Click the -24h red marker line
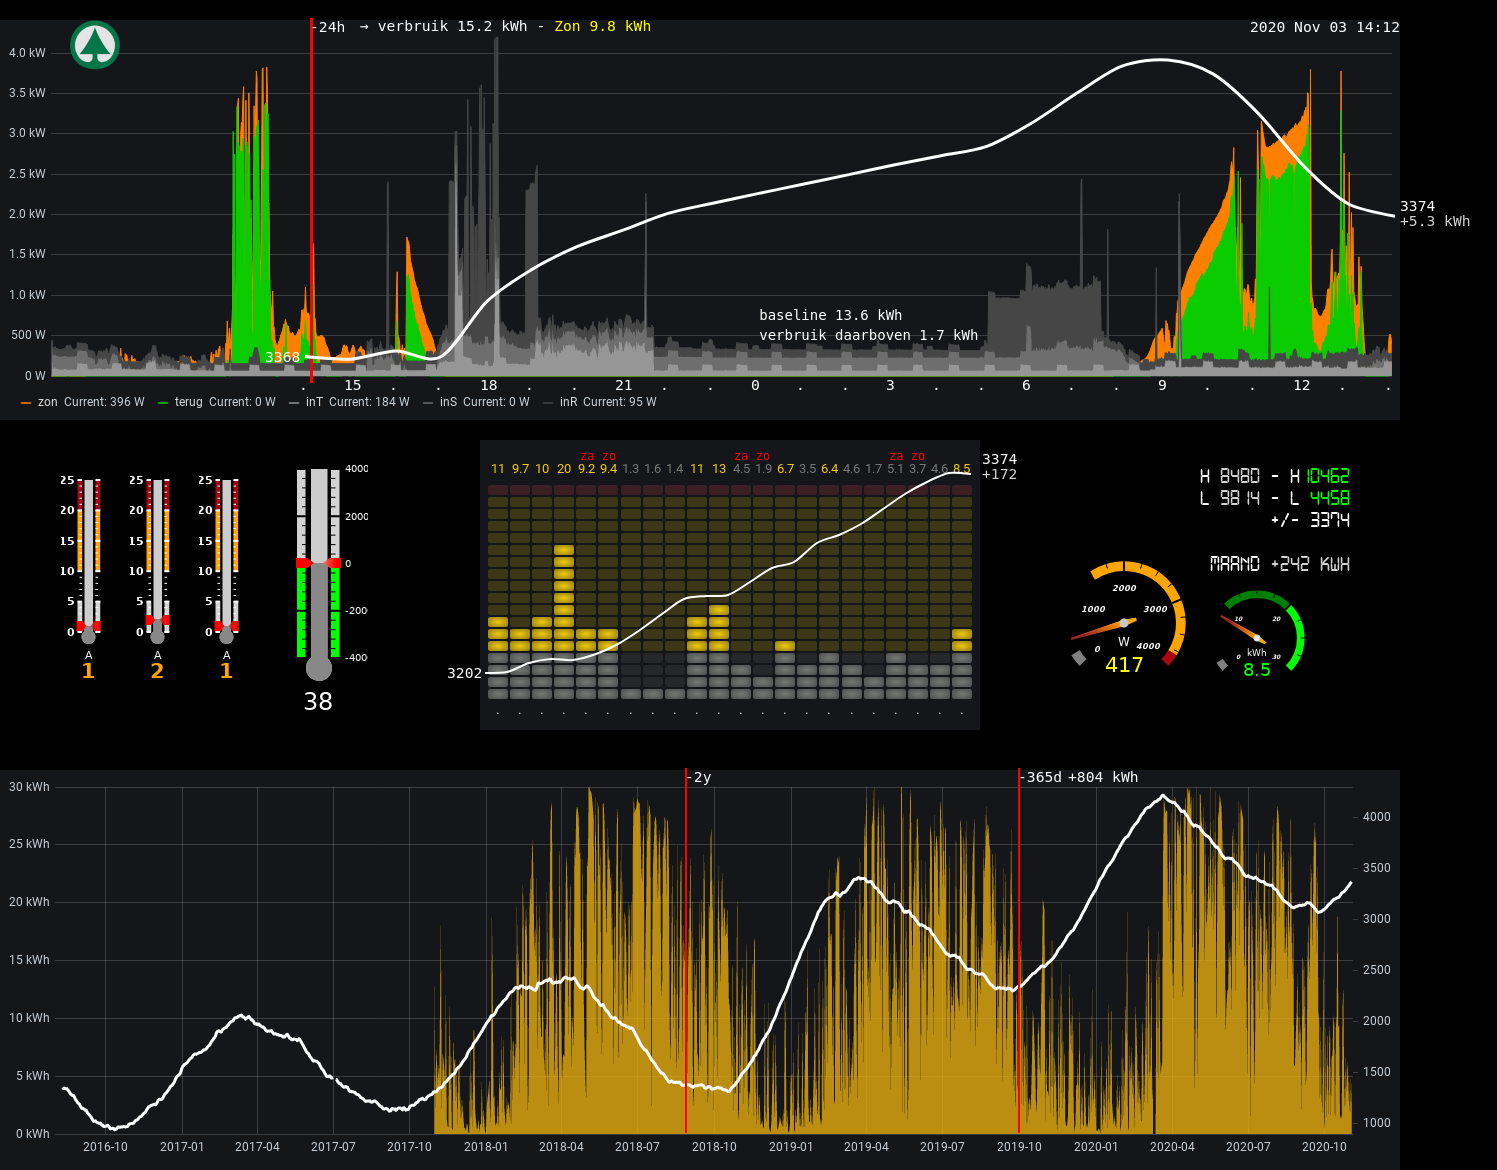This screenshot has height=1170, width=1497. coord(311,200)
